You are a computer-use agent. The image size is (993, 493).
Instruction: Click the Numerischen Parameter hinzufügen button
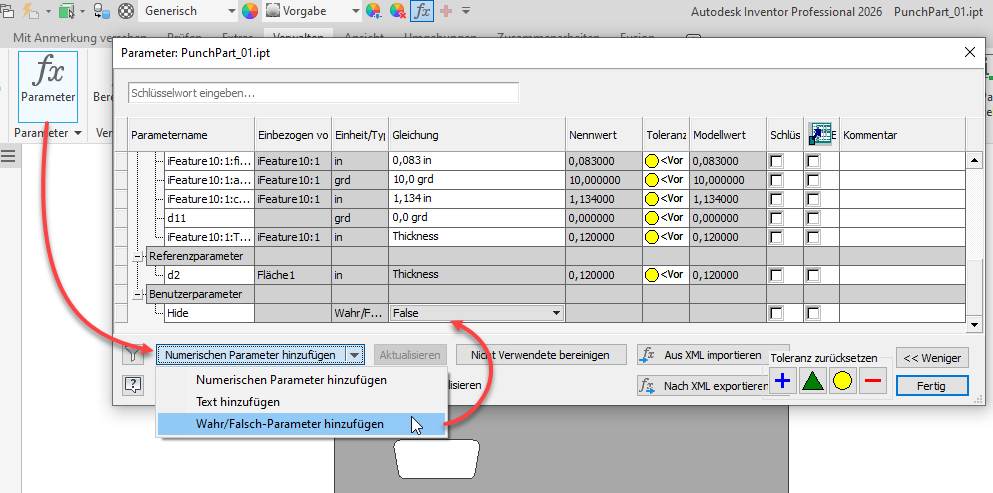251,355
